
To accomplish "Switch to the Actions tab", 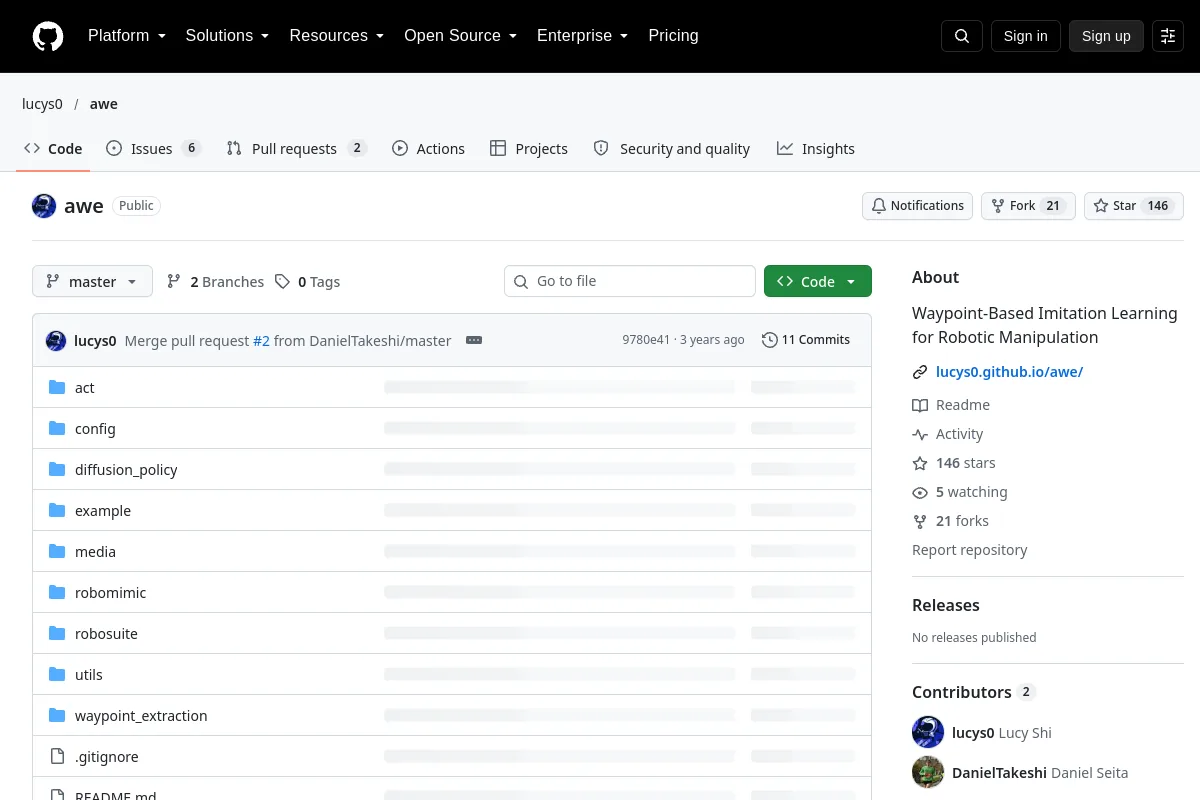I will [x=428, y=148].
